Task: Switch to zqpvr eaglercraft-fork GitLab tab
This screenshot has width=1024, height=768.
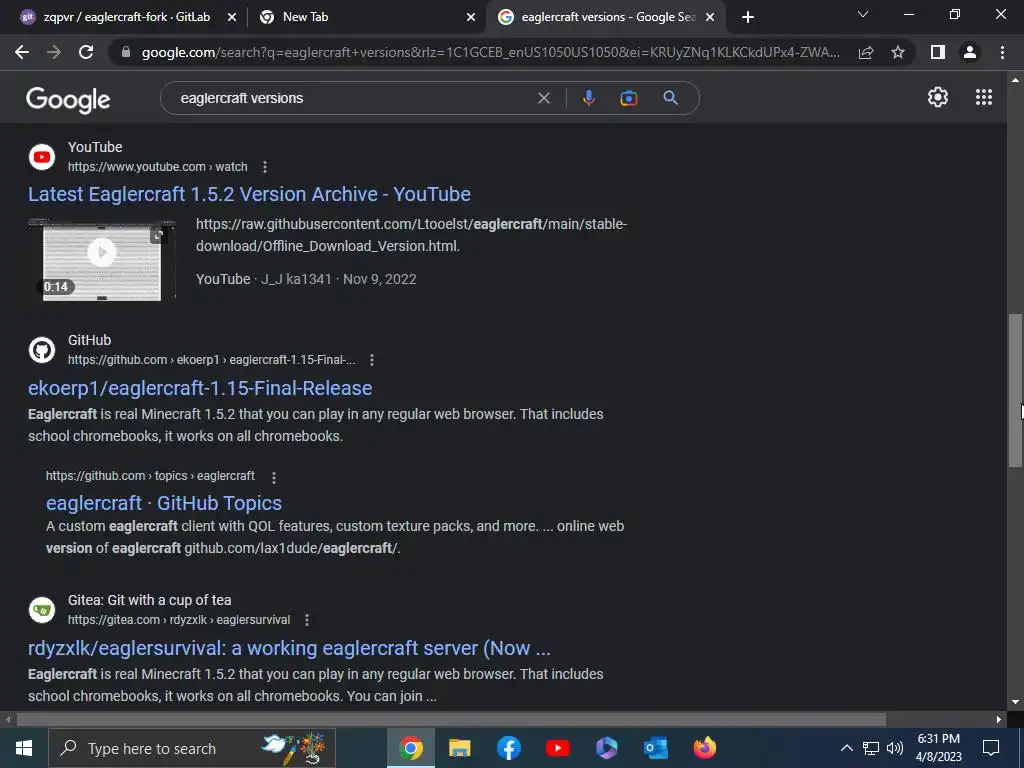Action: (x=127, y=17)
